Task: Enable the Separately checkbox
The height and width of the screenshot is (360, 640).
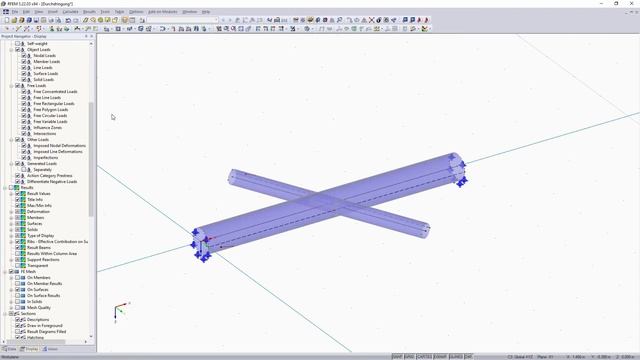Action: (x=24, y=169)
